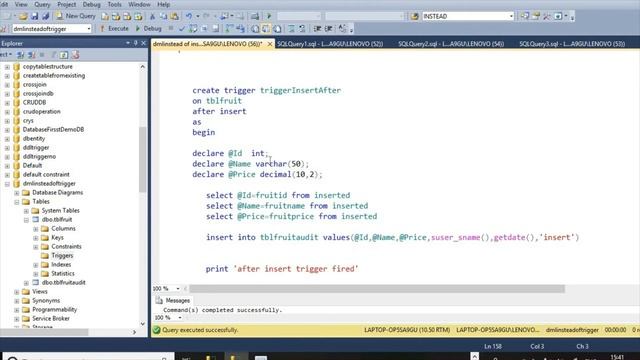Click the Connect Object Explorer plug icon

click(x=20, y=55)
